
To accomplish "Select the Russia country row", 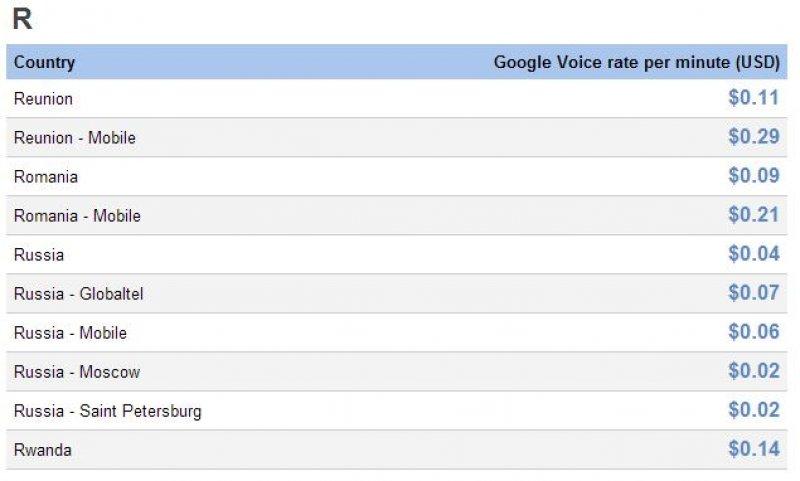I will (x=39, y=255).
